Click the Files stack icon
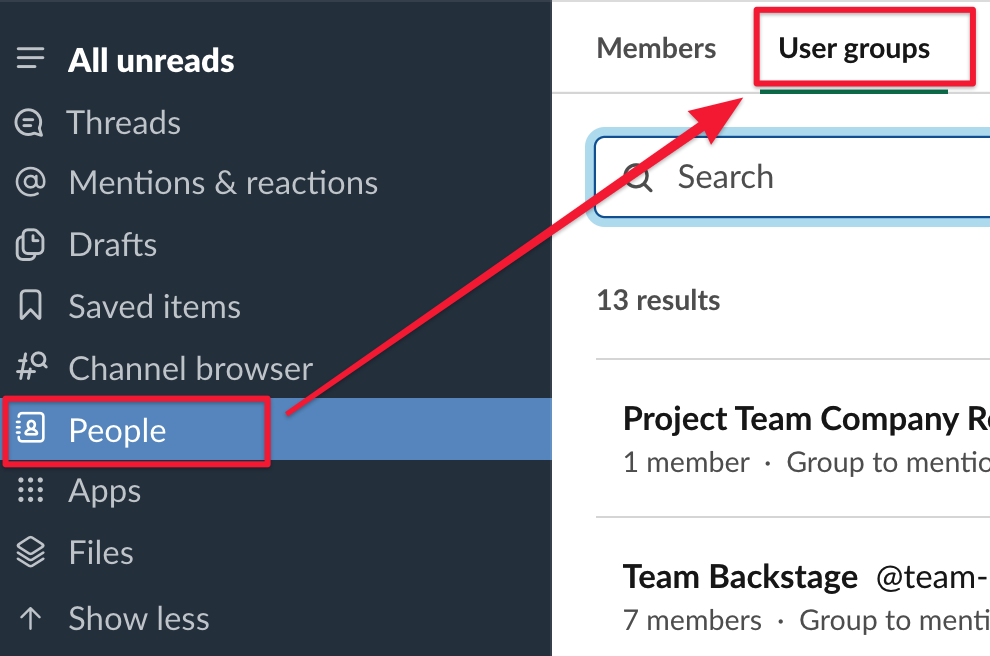 [31, 552]
